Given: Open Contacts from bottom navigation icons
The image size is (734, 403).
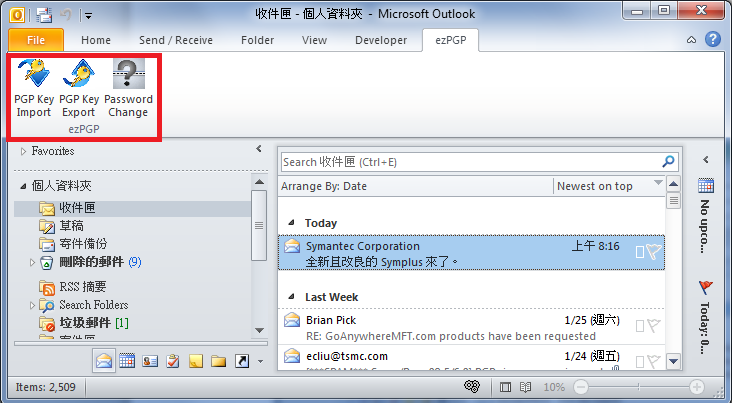Looking at the screenshot, I should coord(150,361).
